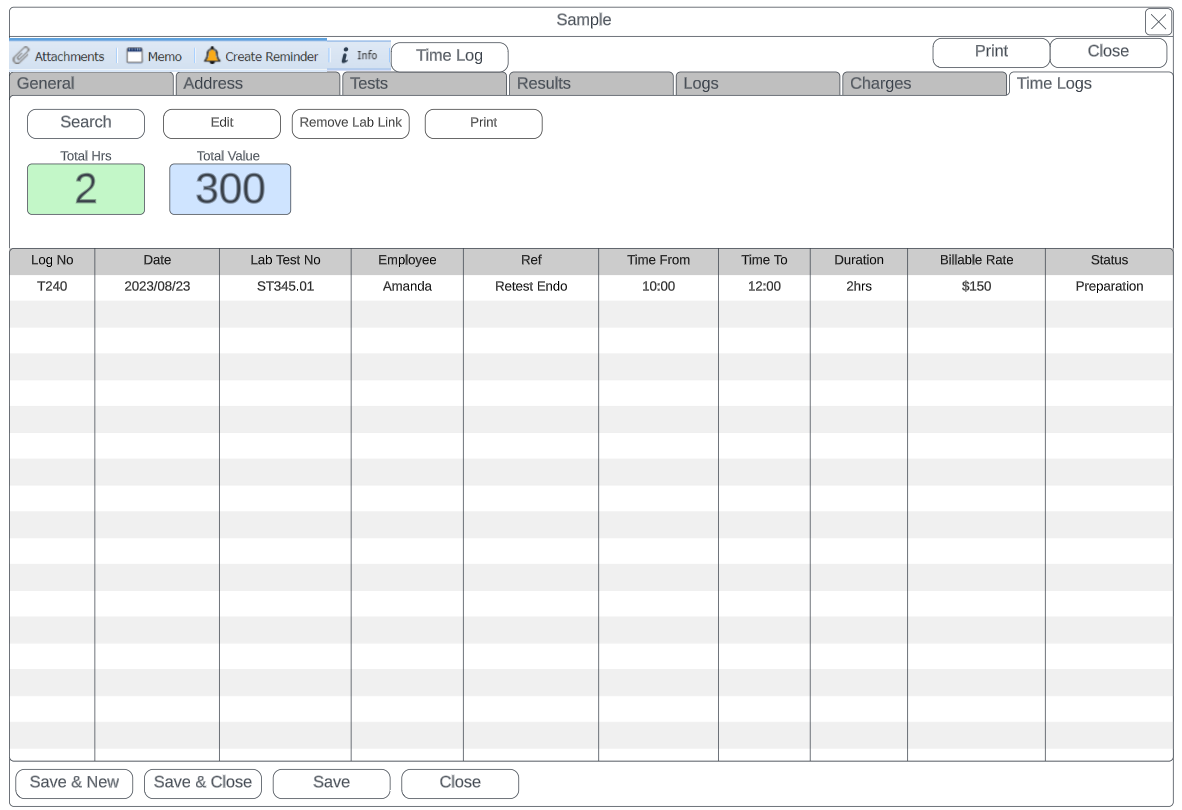Click the Time From column header
1182x810 pixels.
point(658,261)
